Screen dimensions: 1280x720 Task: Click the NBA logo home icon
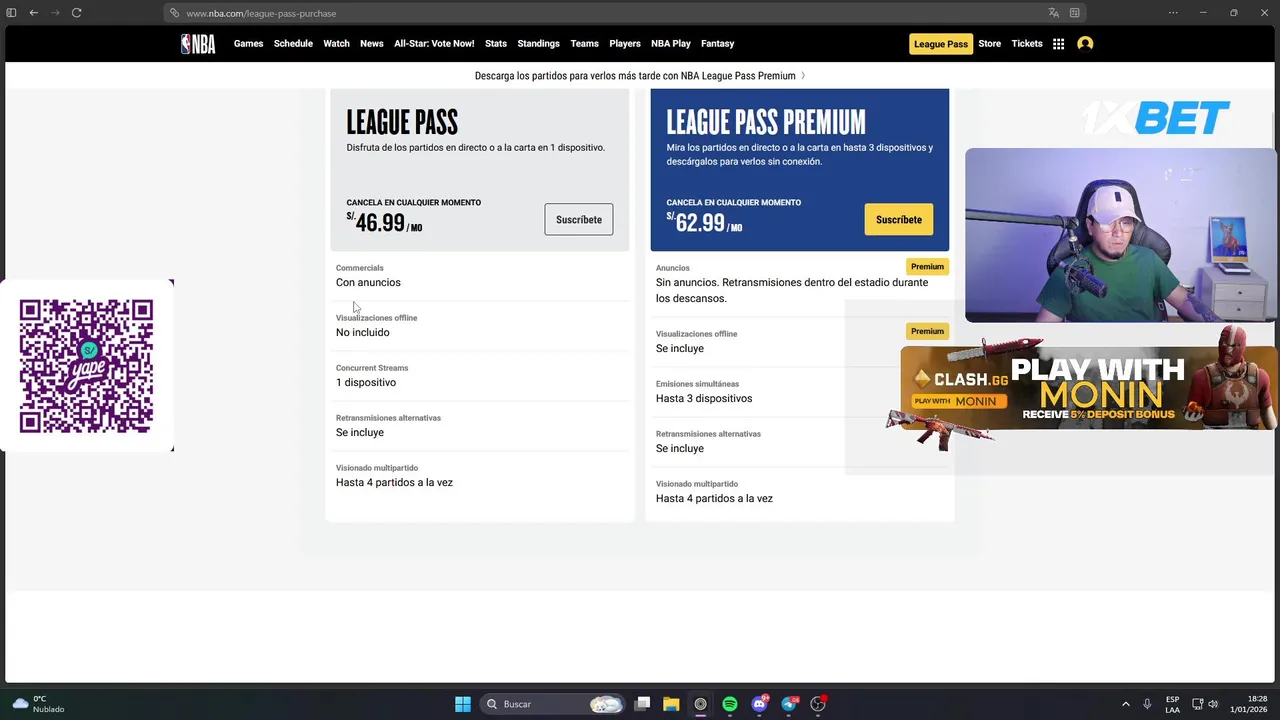(x=197, y=44)
